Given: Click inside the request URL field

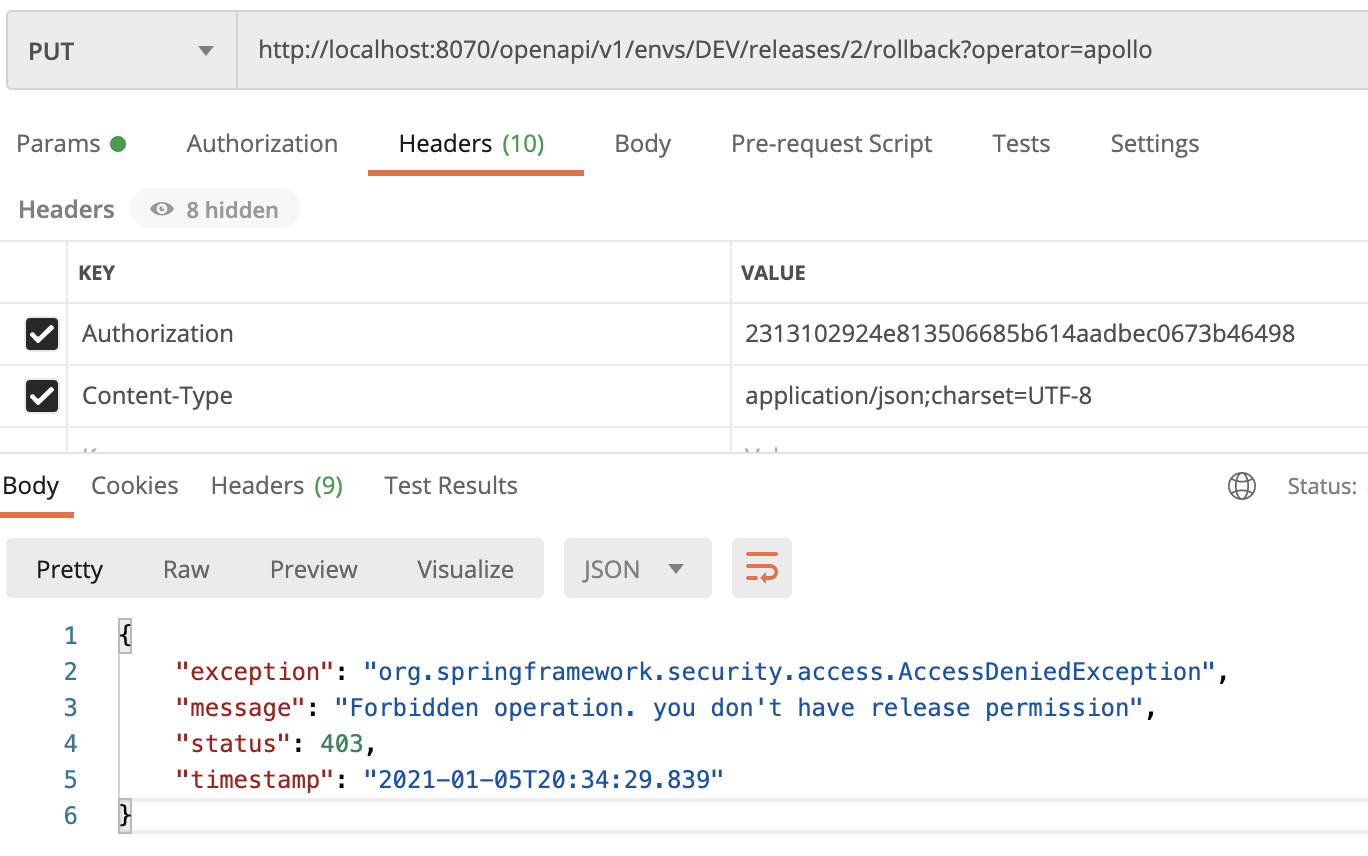Looking at the screenshot, I should point(700,48).
